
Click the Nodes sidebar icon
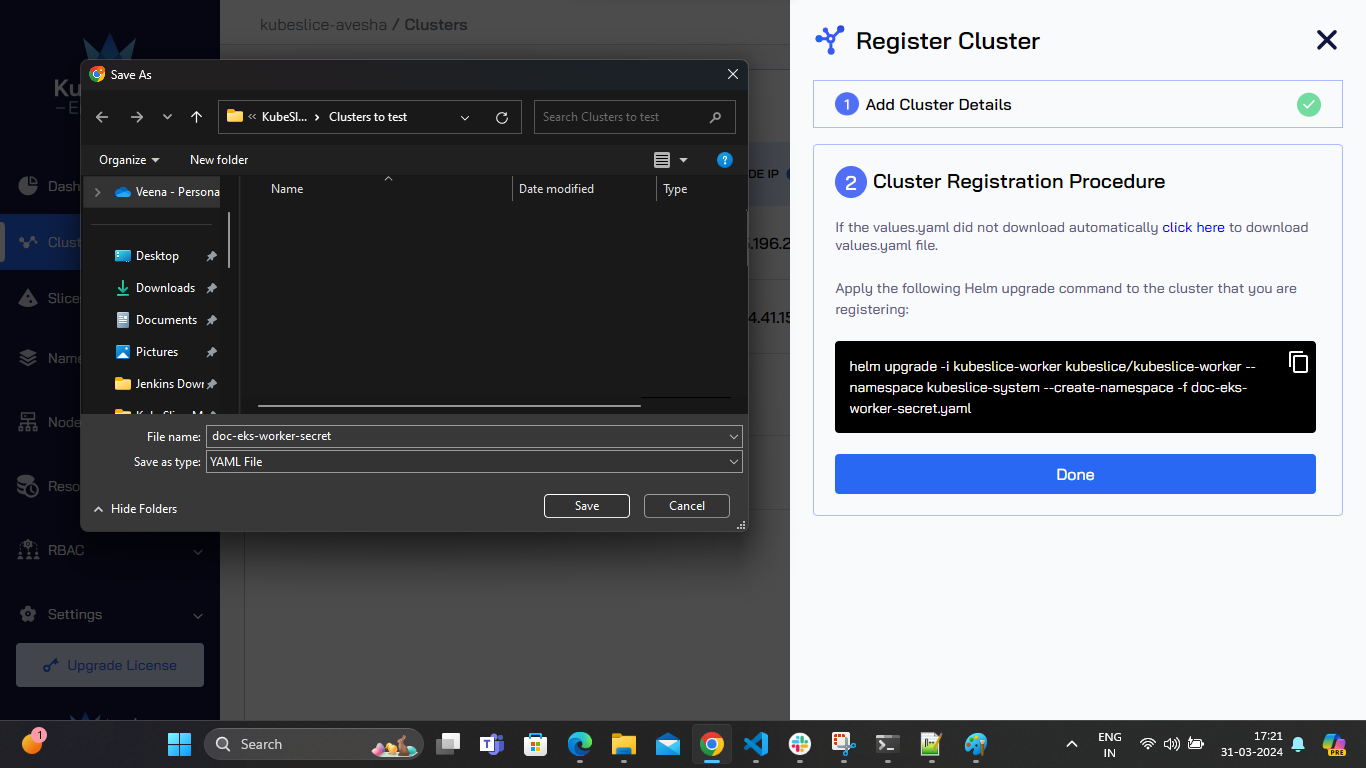pos(29,422)
